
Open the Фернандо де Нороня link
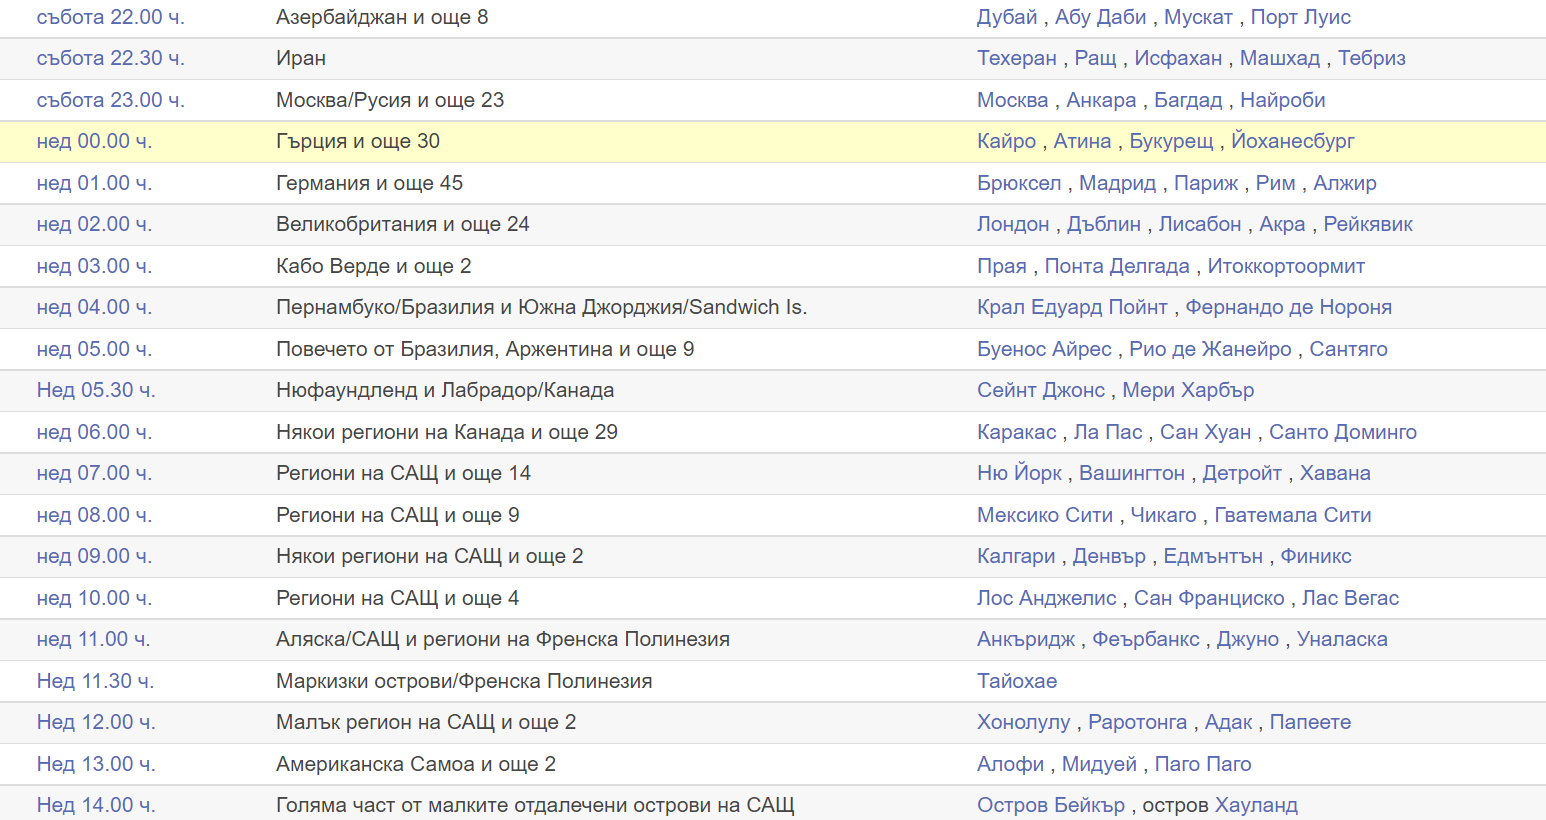(x=1288, y=307)
